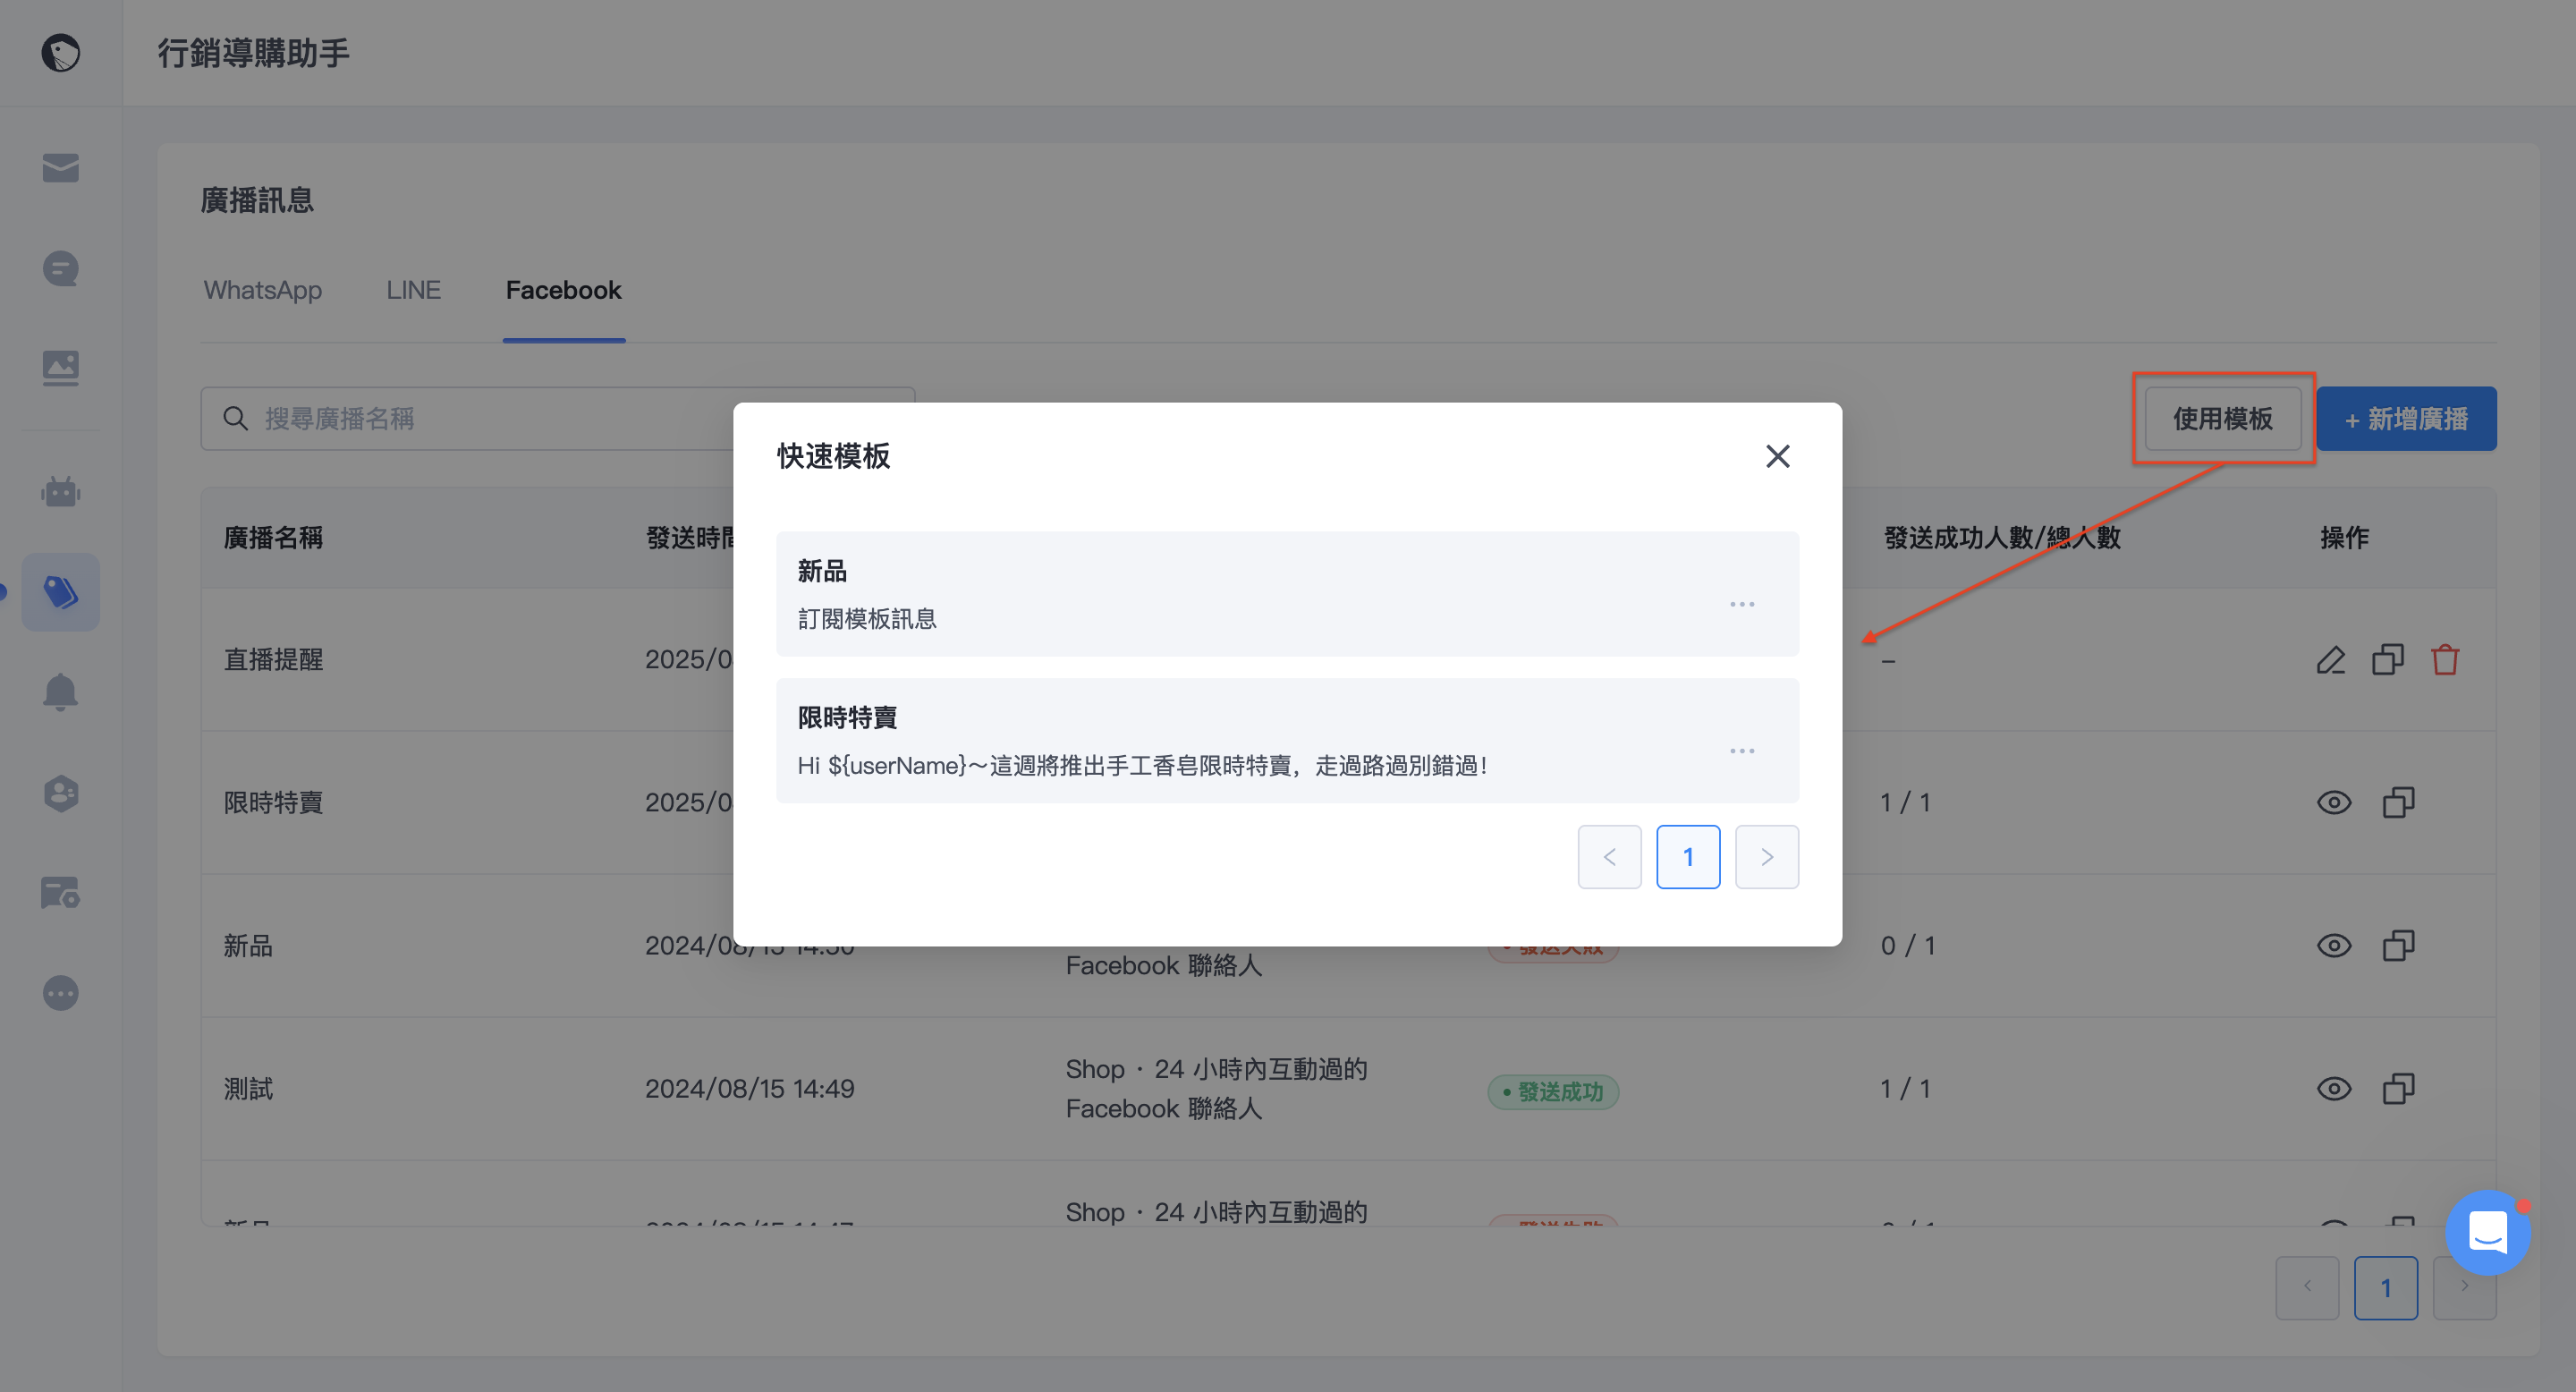Switch to the Facebook tab

click(x=563, y=290)
